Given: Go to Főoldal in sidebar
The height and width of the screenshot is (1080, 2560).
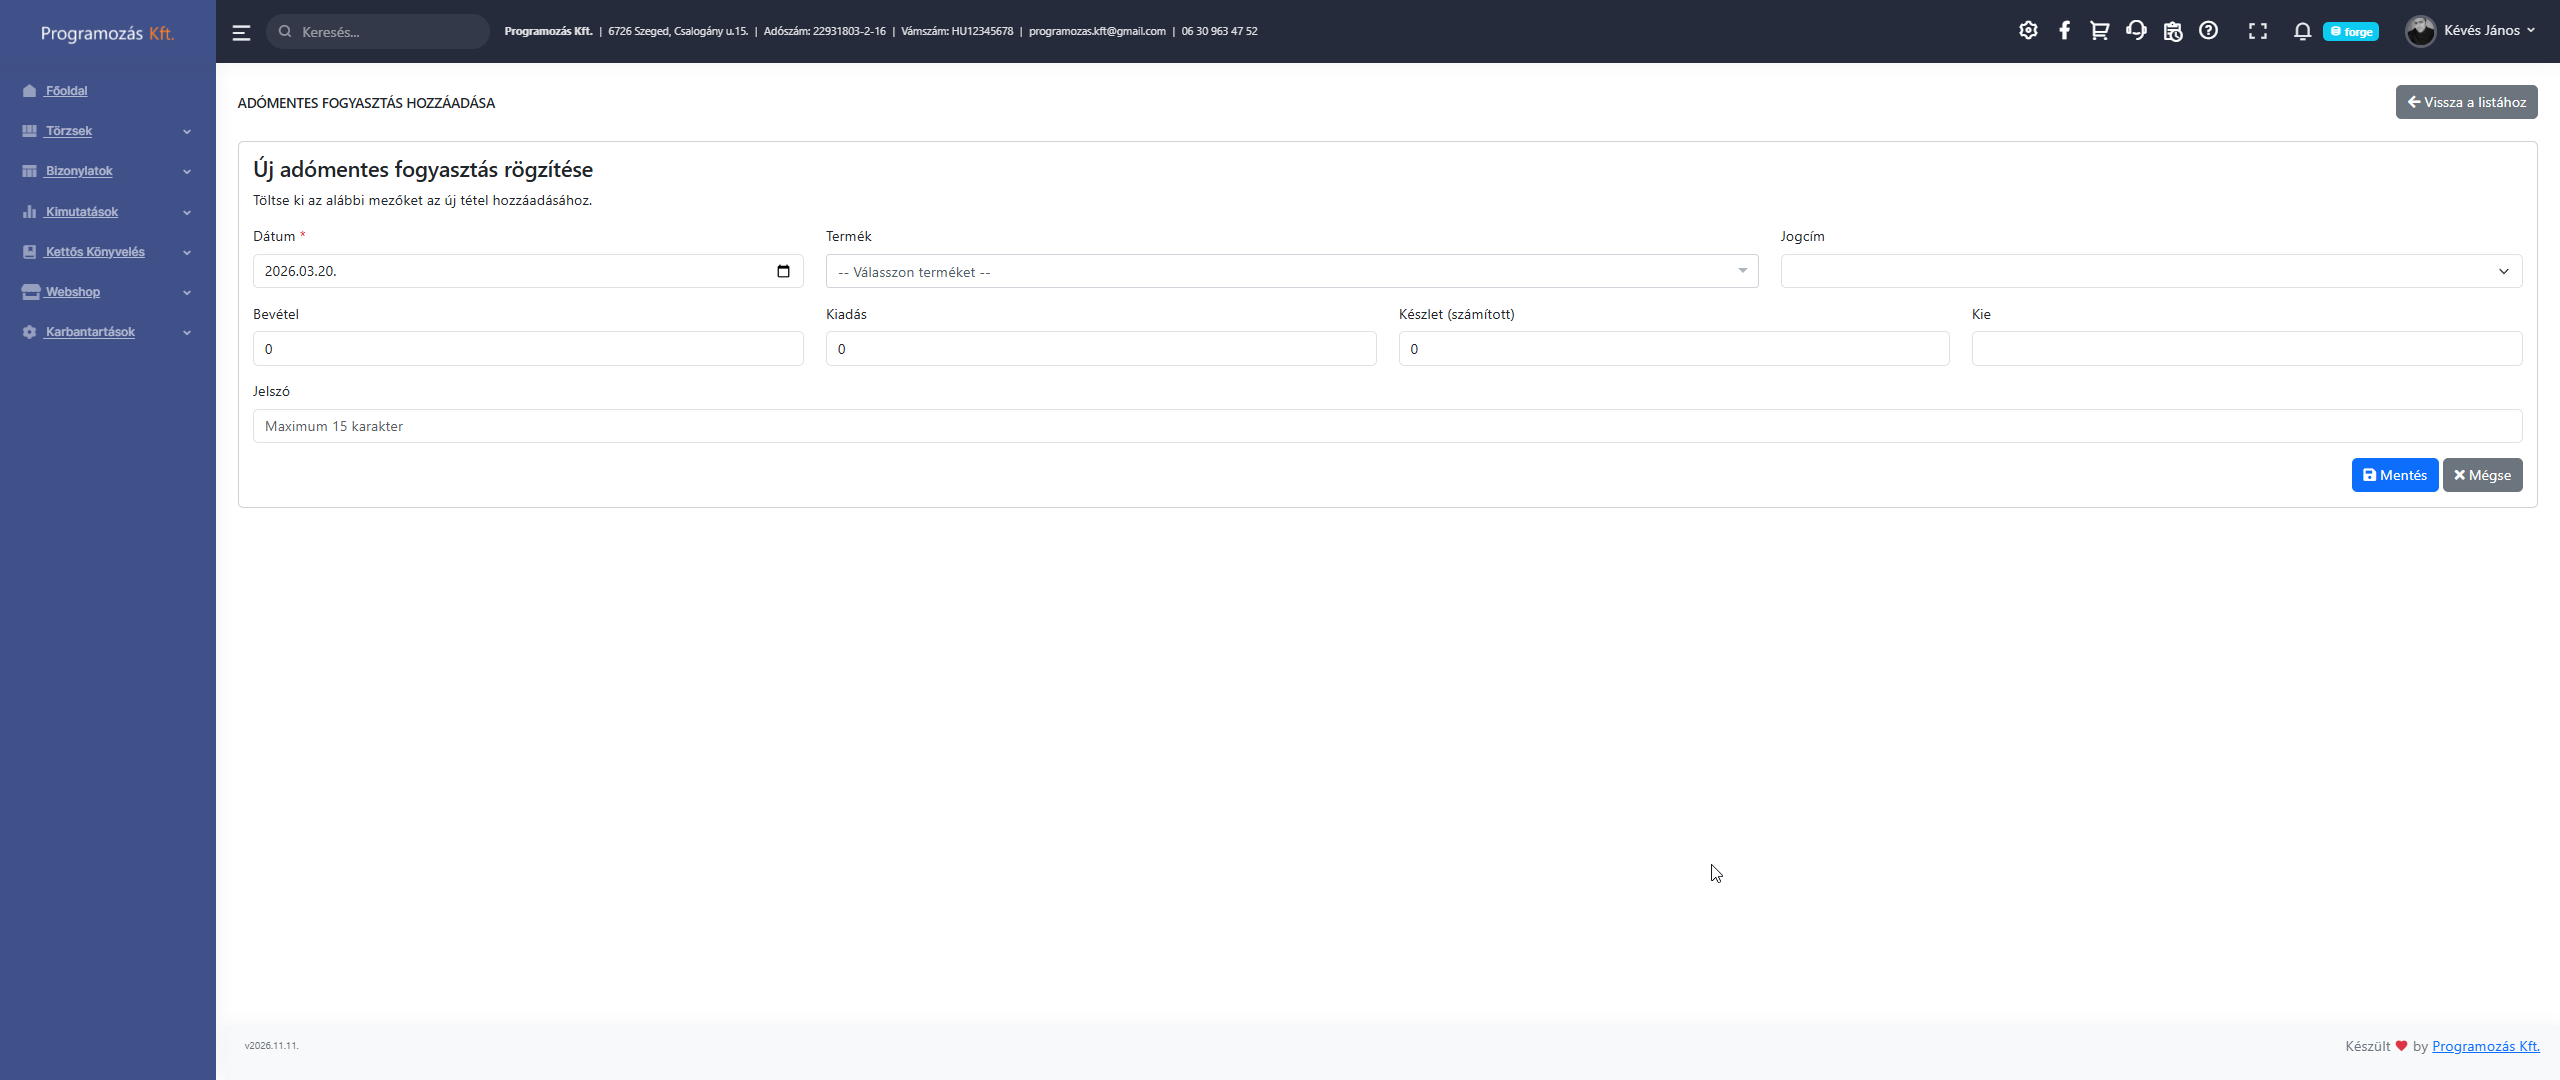Looking at the screenshot, I should coord(66,91).
